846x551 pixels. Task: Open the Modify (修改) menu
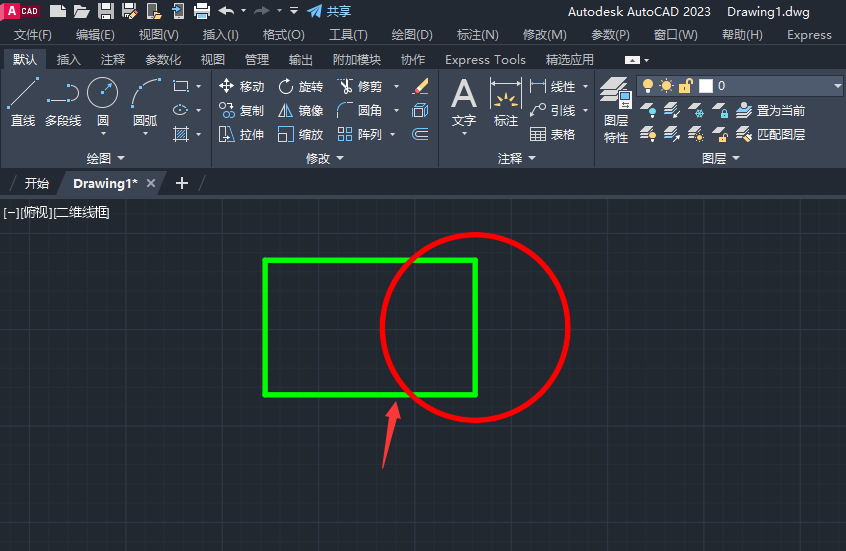[544, 35]
